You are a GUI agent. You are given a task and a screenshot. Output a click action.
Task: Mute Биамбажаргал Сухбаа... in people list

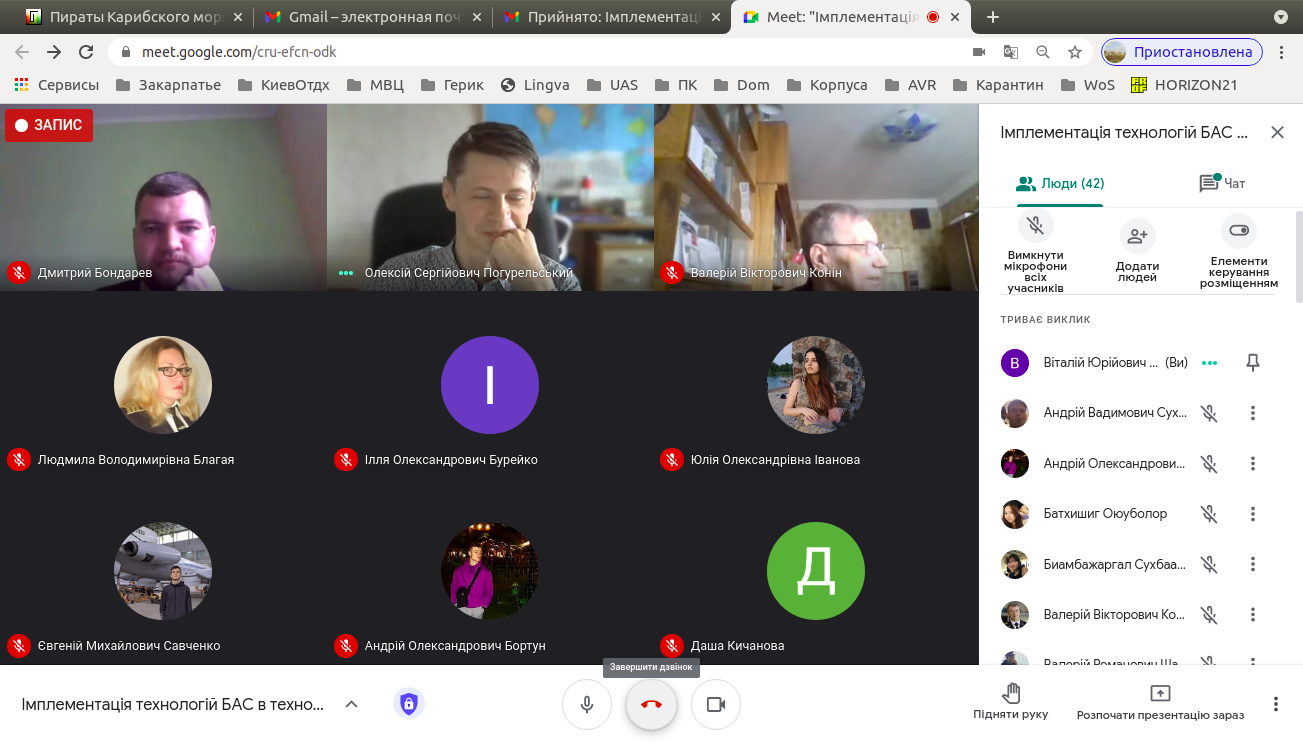1209,564
